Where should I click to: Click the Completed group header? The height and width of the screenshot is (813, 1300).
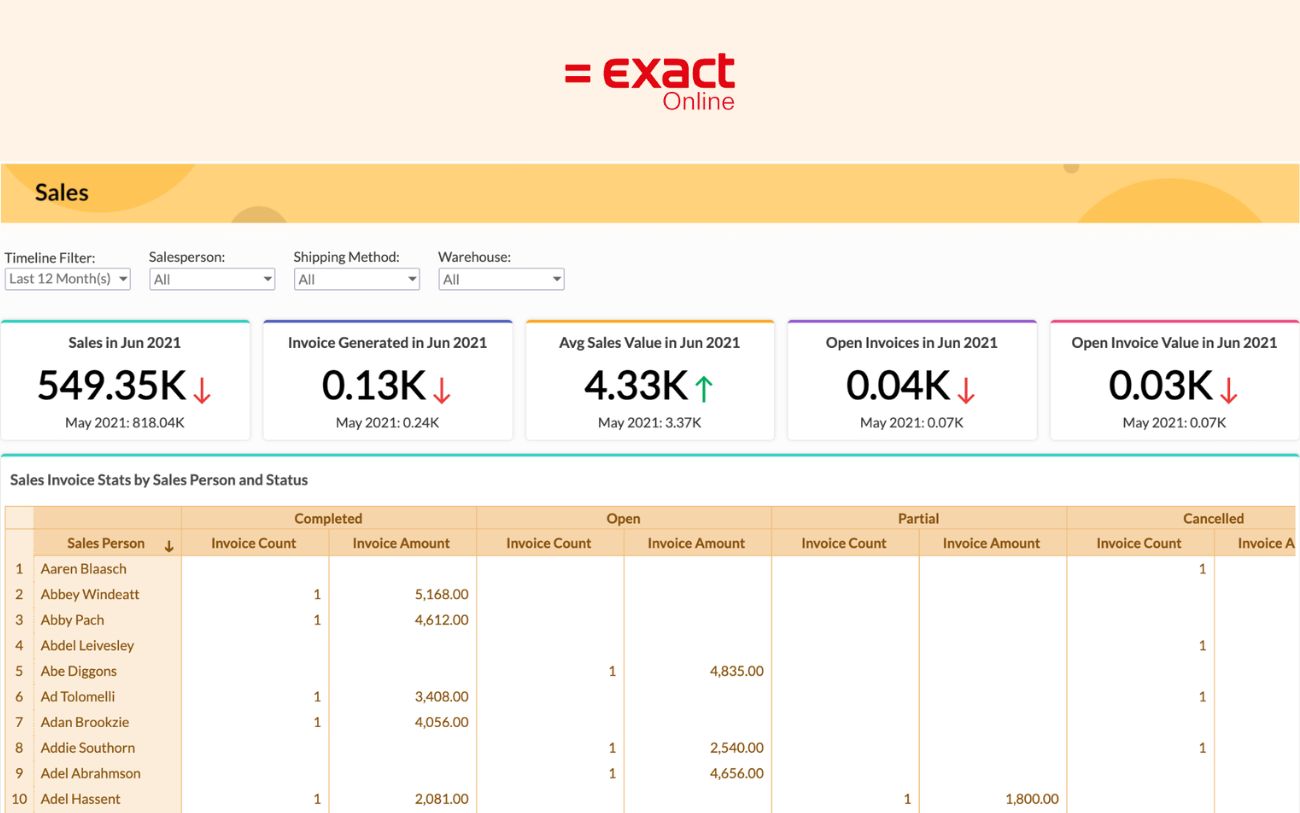tap(328, 518)
